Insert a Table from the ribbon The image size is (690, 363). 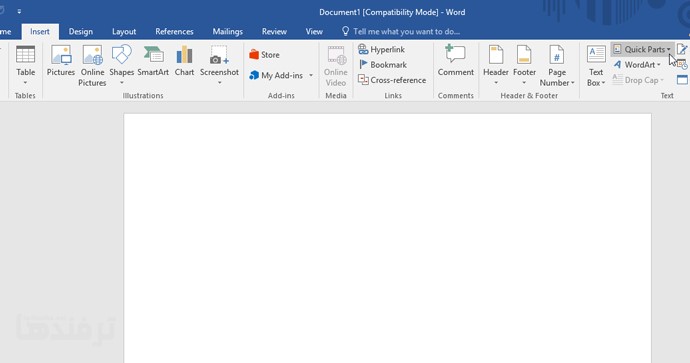pyautogui.click(x=25, y=65)
